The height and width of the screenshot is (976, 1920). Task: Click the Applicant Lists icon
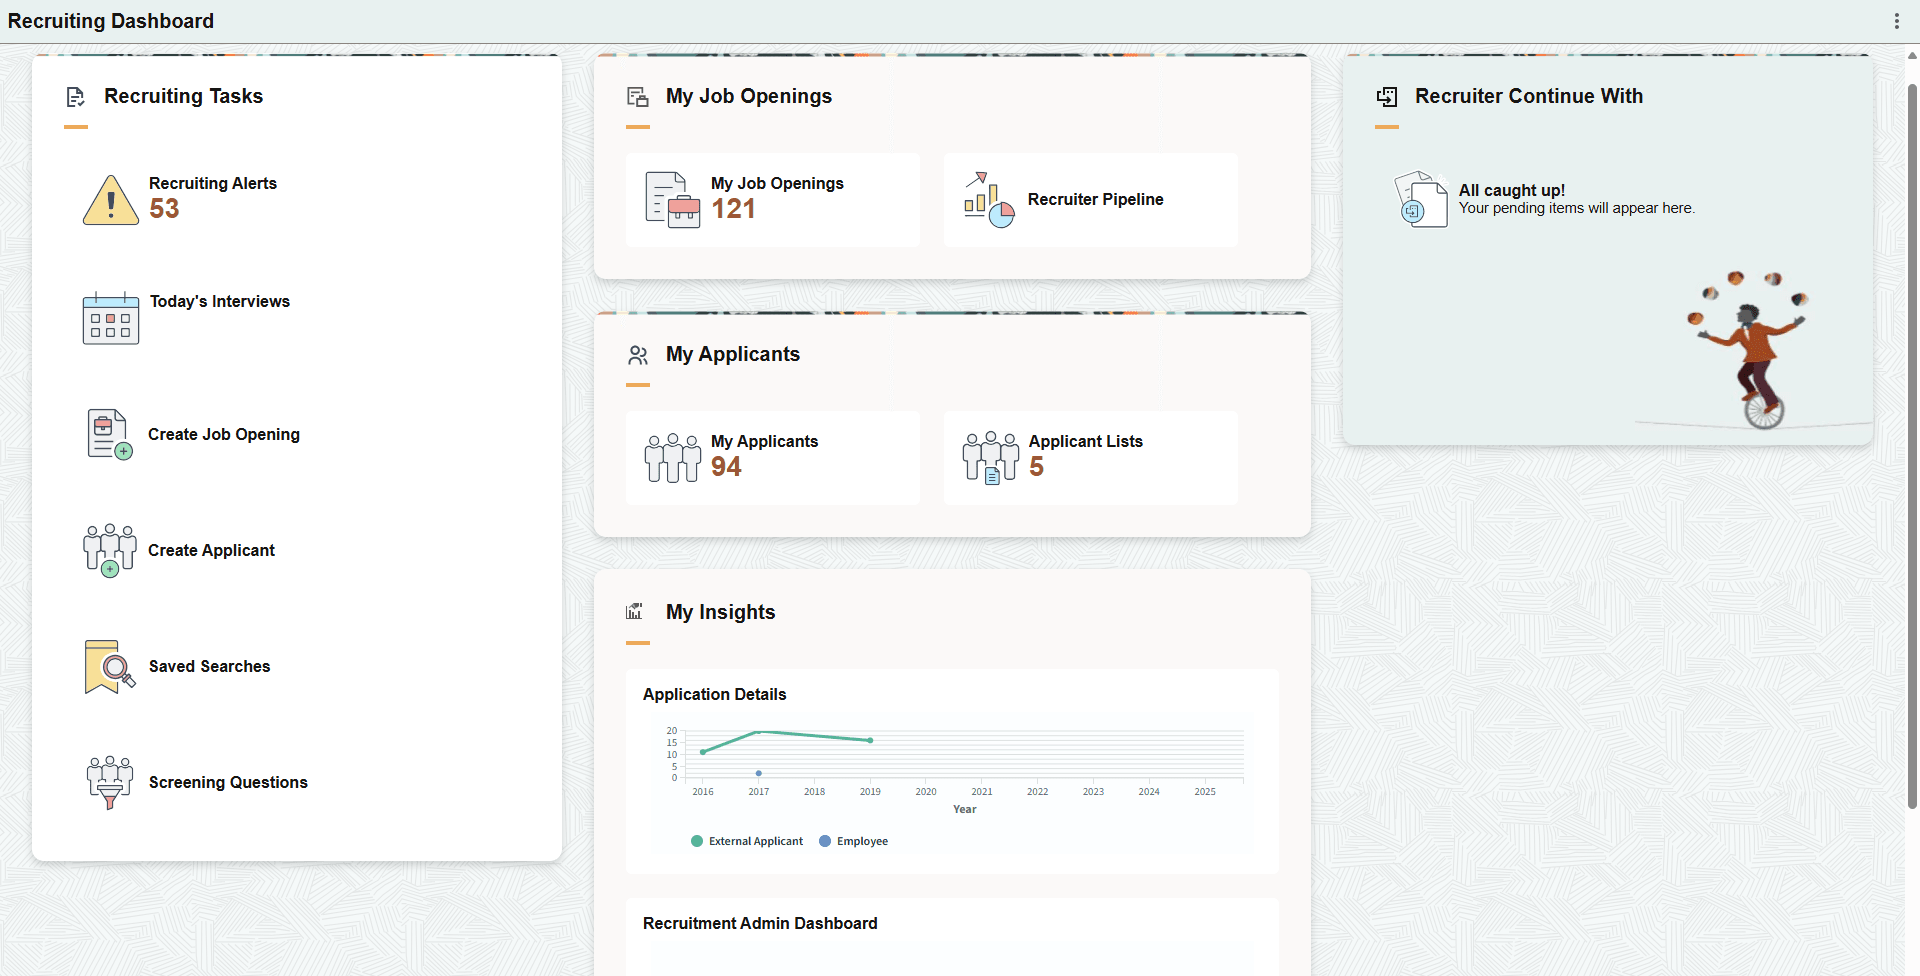pos(989,457)
